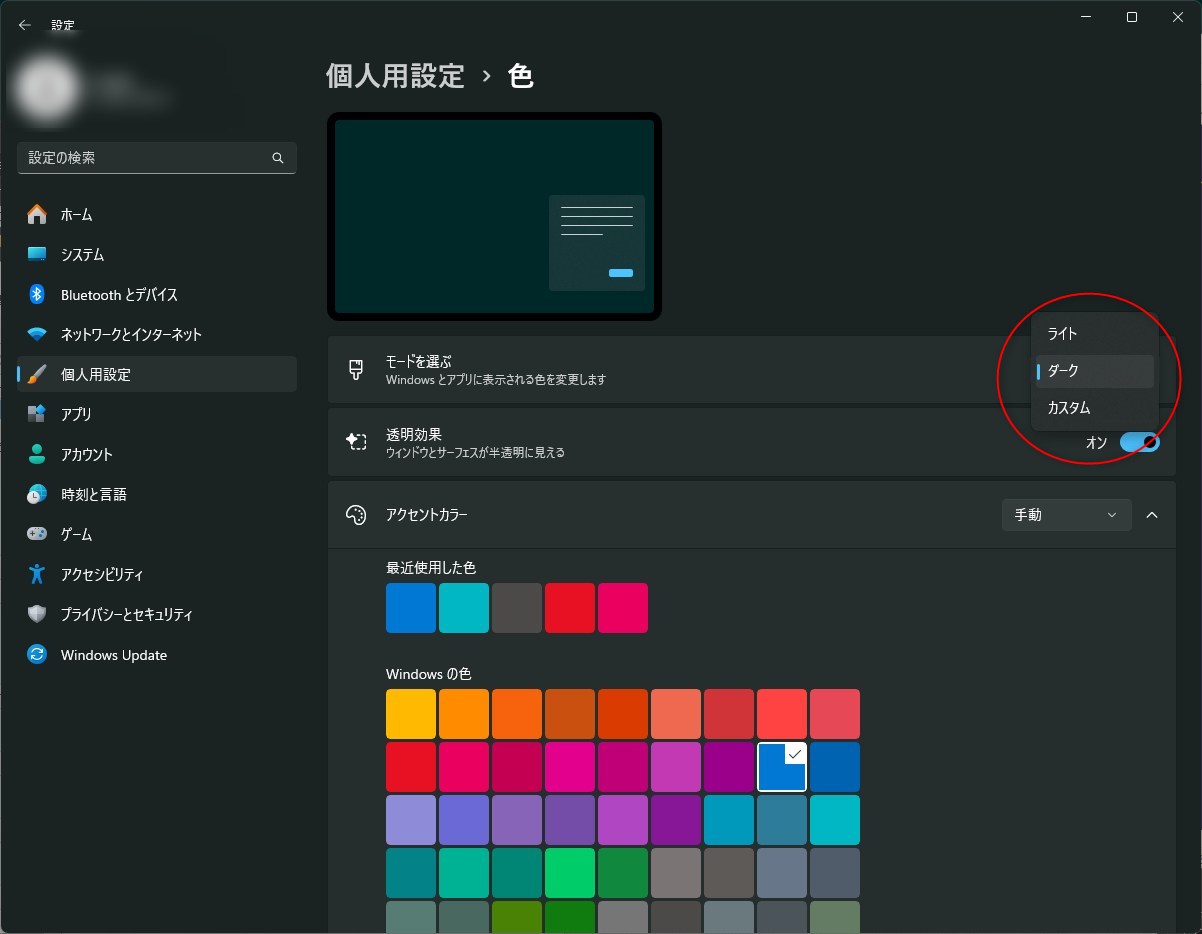Open ネットワークとインターネット settings

pyautogui.click(x=157, y=334)
